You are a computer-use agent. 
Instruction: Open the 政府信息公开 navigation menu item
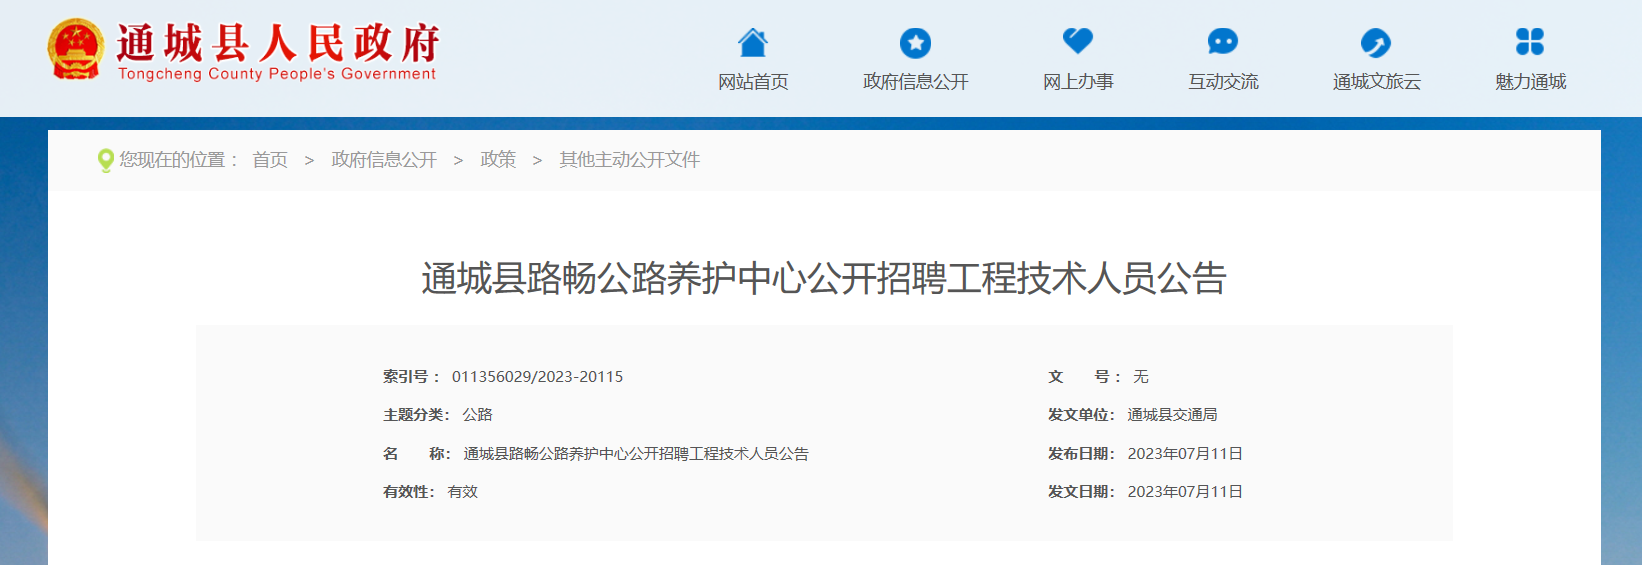coord(915,82)
